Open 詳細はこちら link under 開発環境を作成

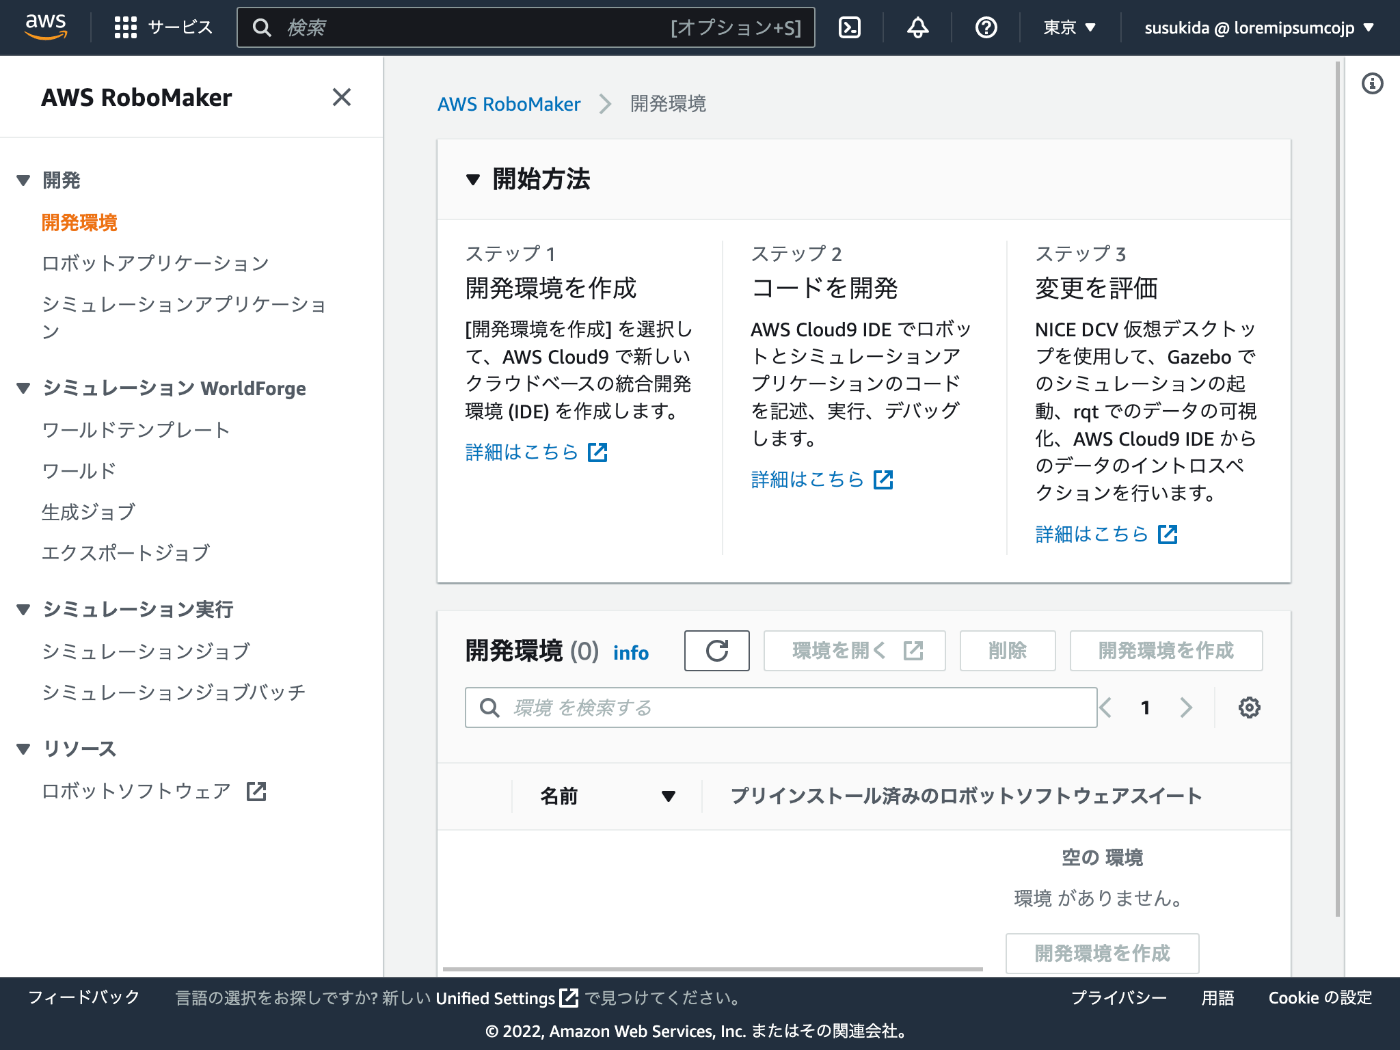click(522, 453)
